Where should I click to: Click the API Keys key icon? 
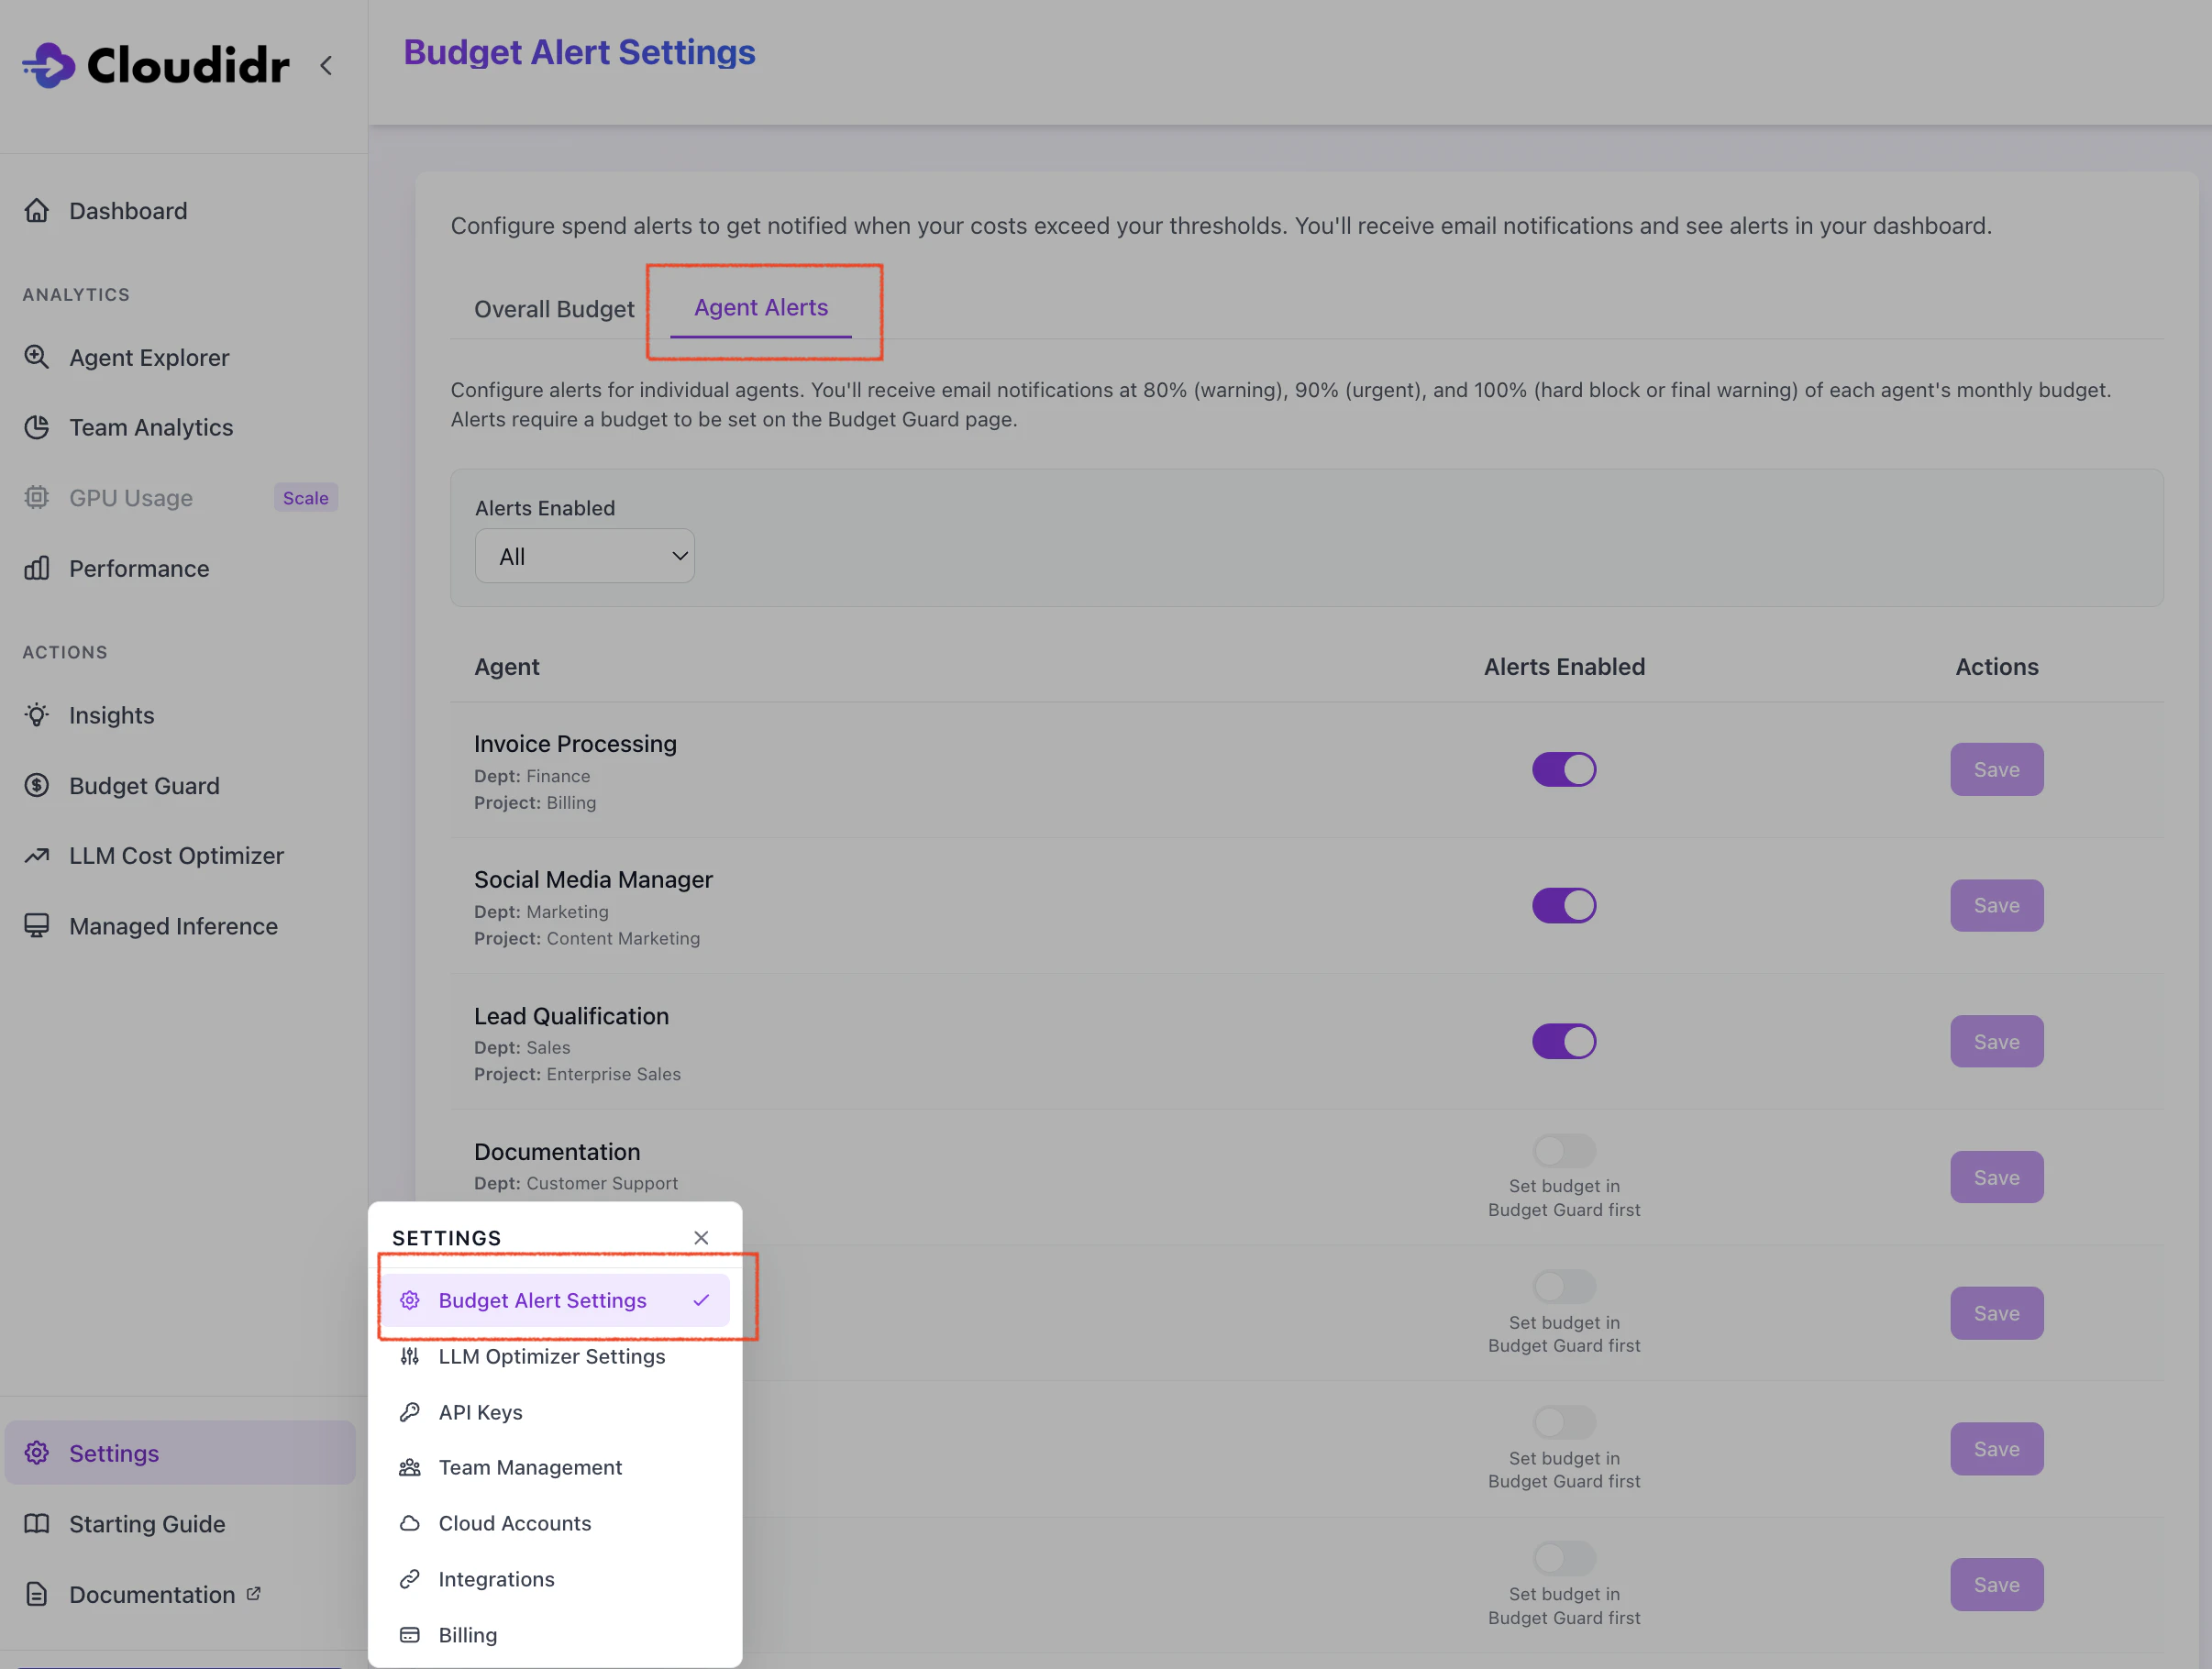[410, 1412]
